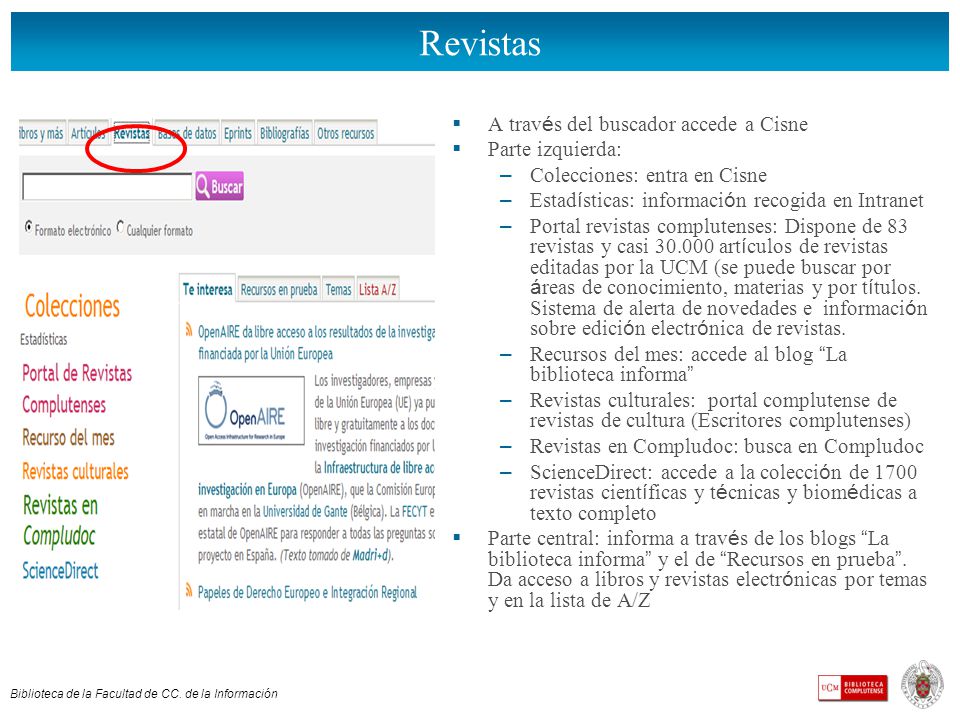The width and height of the screenshot is (960, 720).
Task: Open the Libros y más tab
Action: pyautogui.click(x=42, y=133)
